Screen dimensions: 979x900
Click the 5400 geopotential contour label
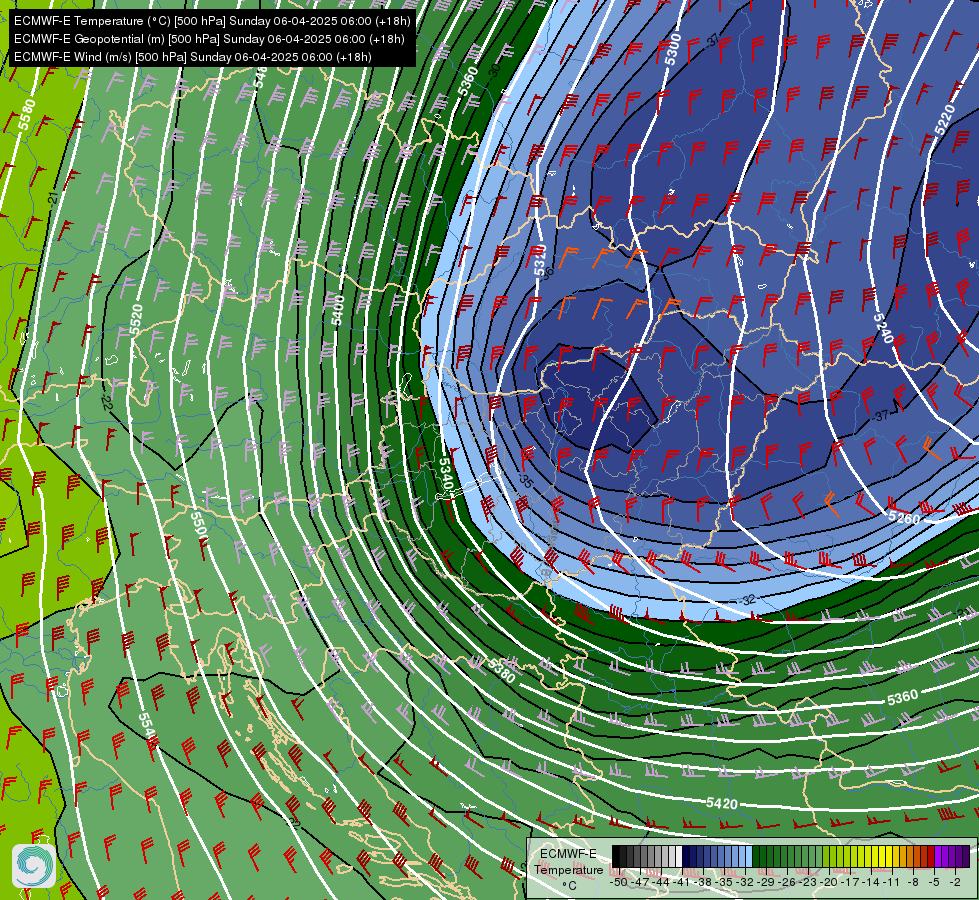pyautogui.click(x=338, y=310)
